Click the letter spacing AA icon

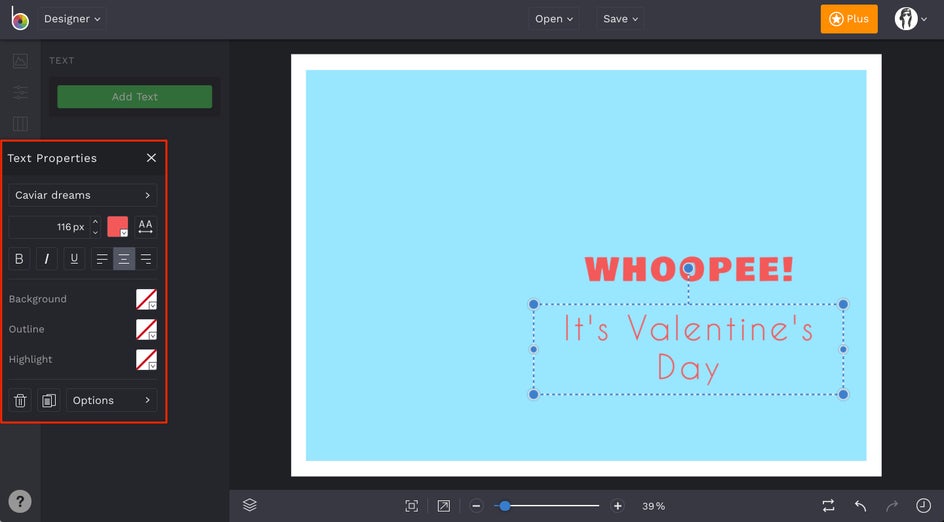pyautogui.click(x=145, y=227)
